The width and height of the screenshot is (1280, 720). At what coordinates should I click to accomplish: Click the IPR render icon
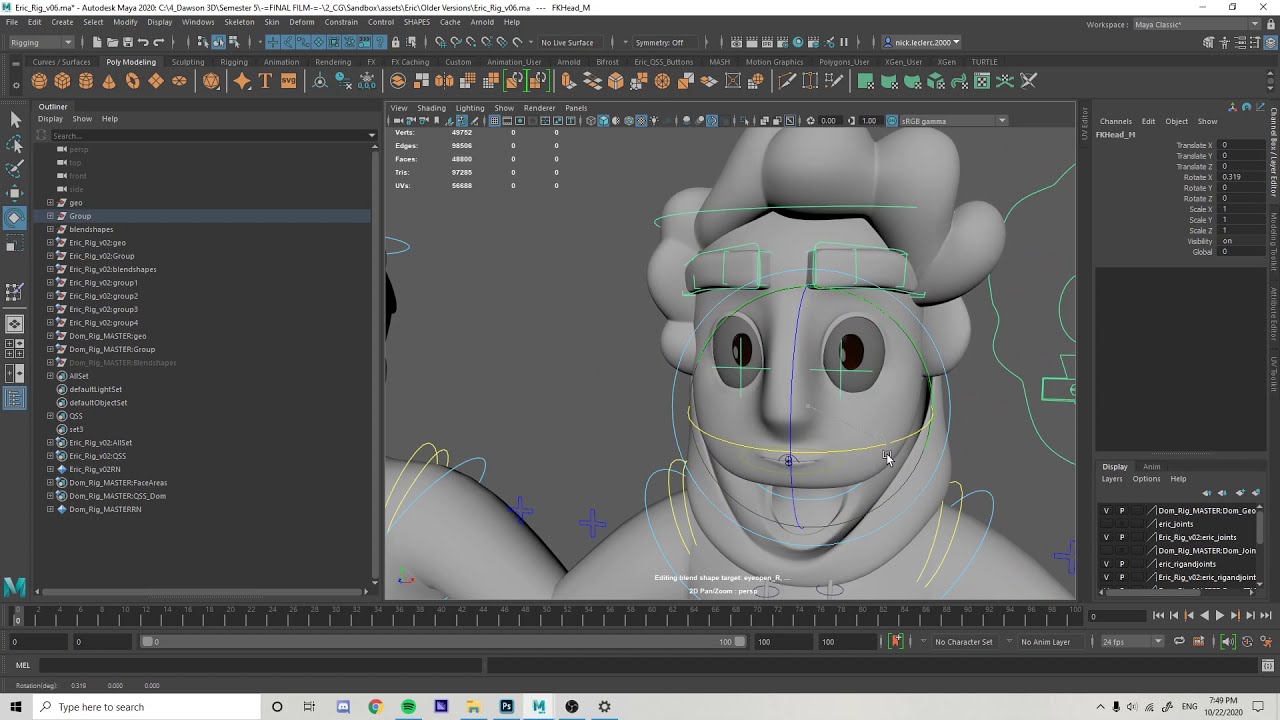[x=767, y=42]
